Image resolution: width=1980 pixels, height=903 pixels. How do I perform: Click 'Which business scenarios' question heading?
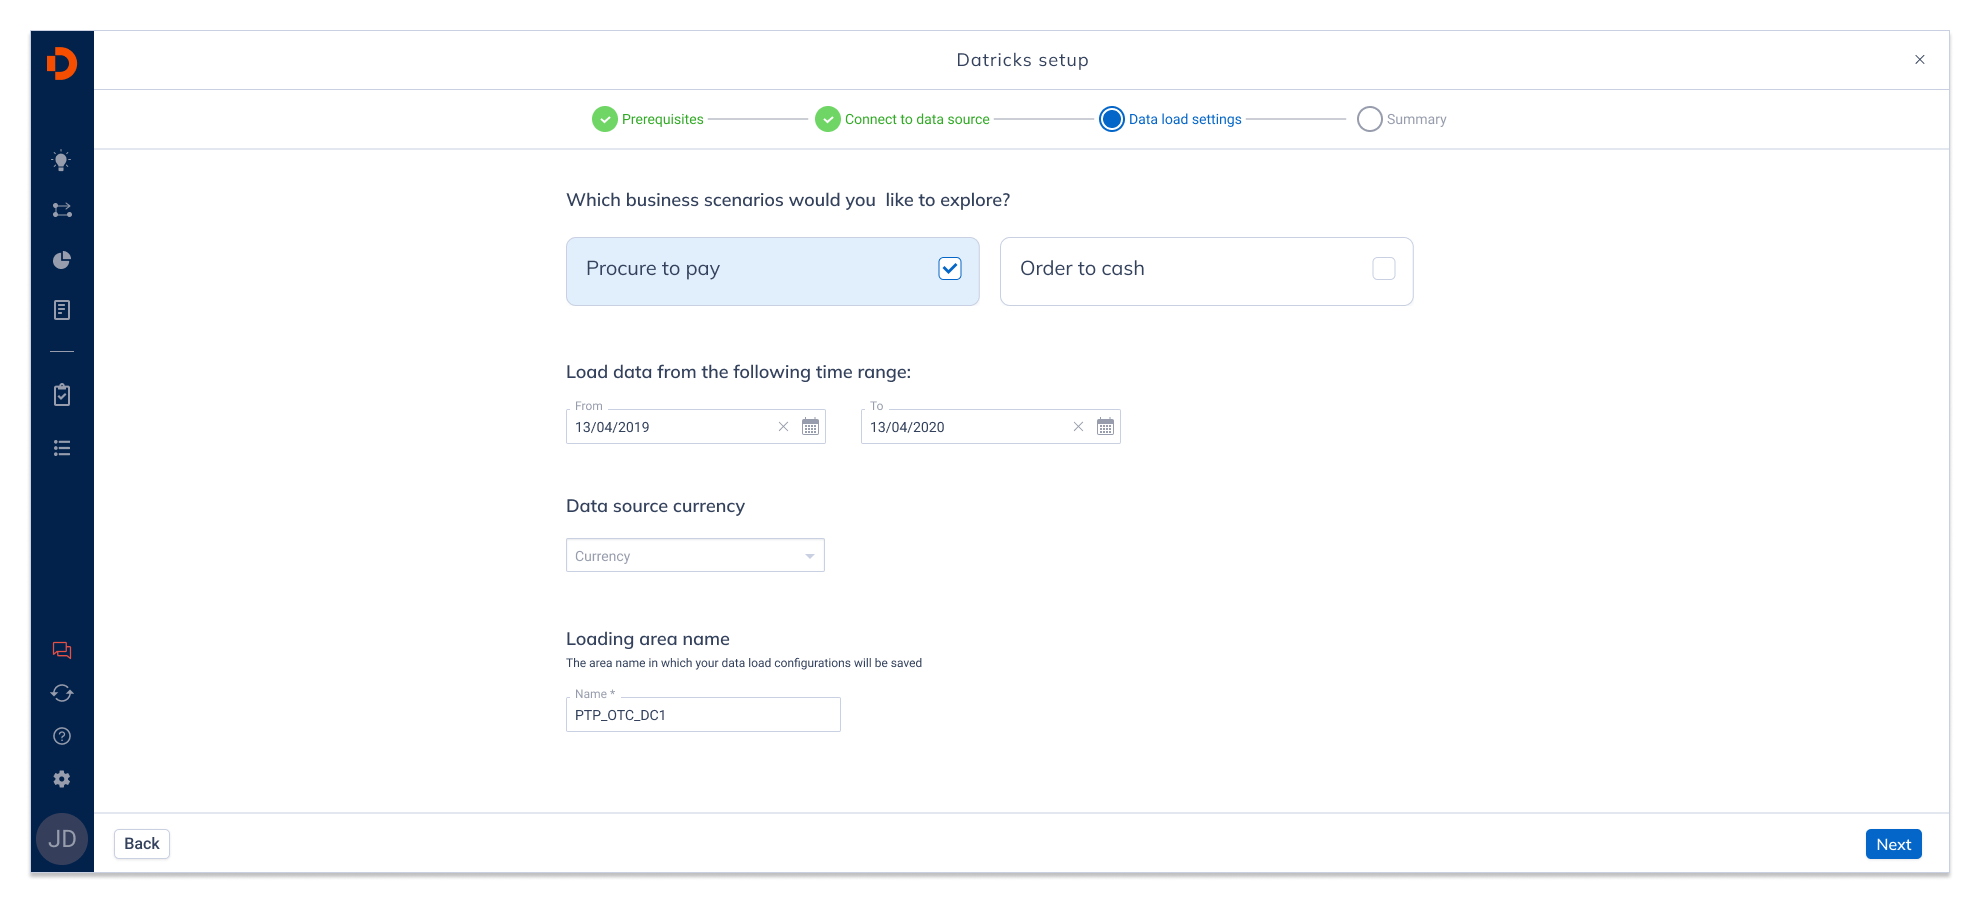pyautogui.click(x=788, y=200)
